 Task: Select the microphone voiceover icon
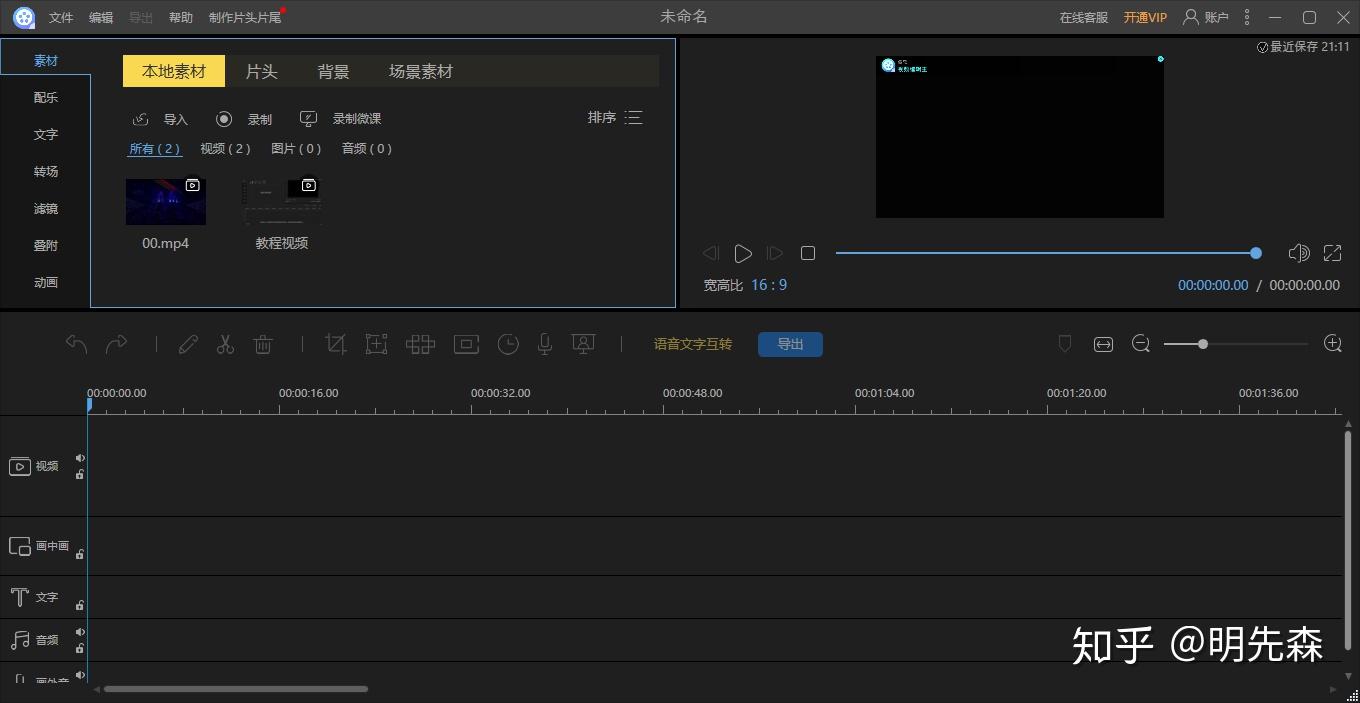544,343
